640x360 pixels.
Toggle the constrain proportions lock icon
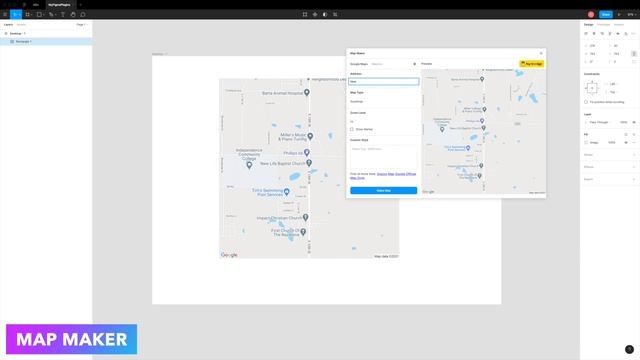pos(633,53)
